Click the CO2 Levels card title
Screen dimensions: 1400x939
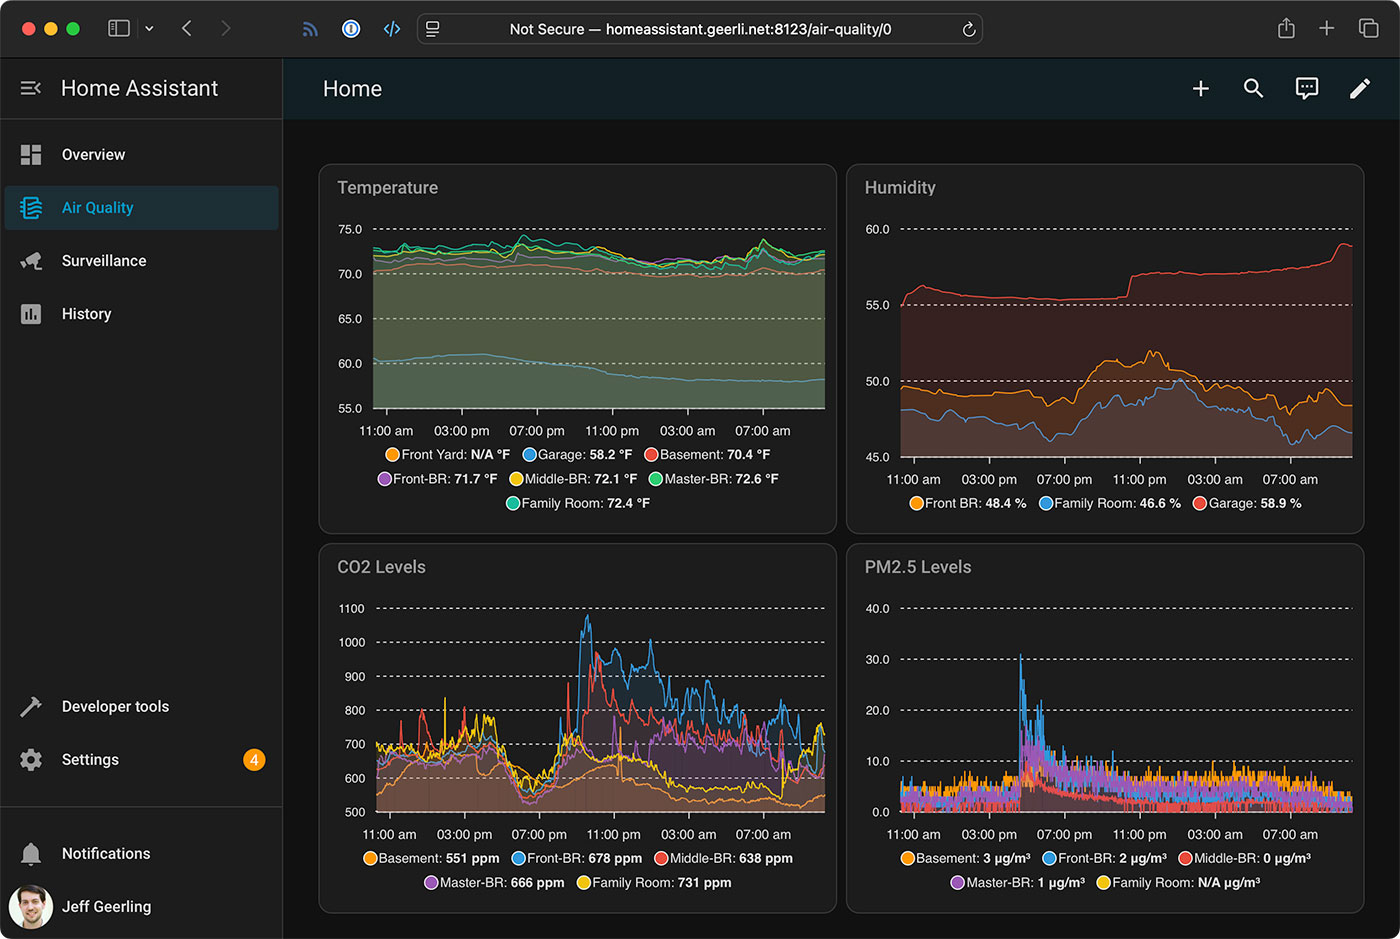point(382,567)
